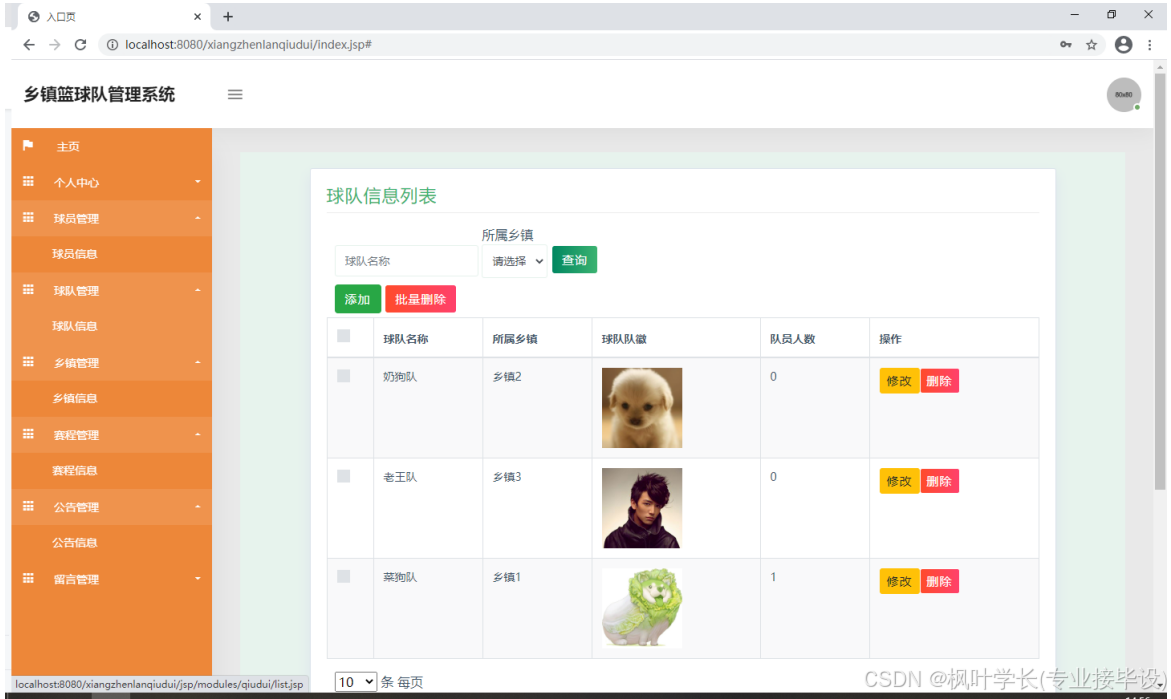
Task: Expand the 个人中心 menu arrow
Action: point(198,181)
